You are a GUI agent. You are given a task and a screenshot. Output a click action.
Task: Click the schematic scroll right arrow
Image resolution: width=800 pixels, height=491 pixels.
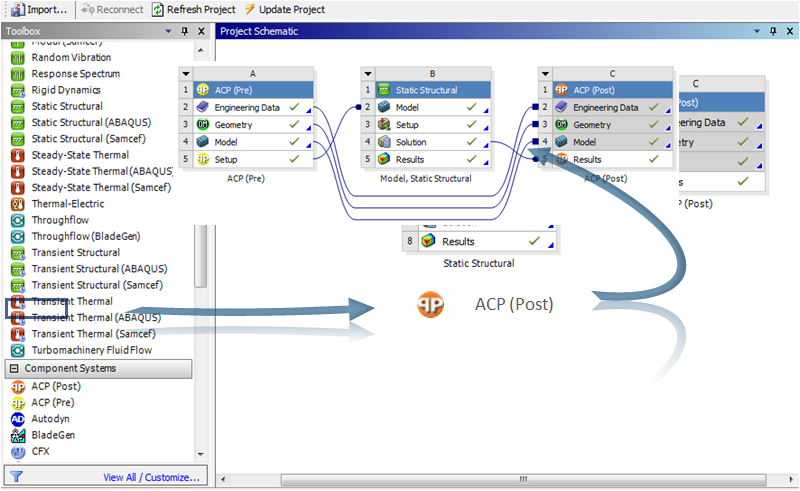pyautogui.click(x=791, y=479)
